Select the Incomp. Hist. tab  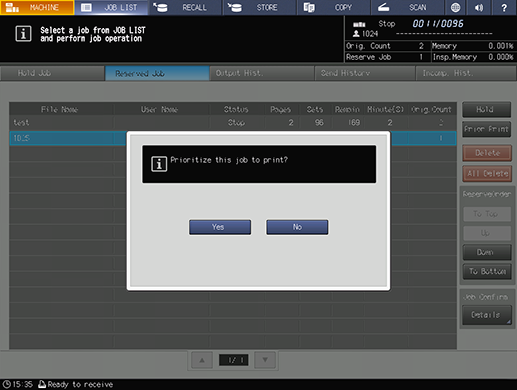tap(466, 73)
